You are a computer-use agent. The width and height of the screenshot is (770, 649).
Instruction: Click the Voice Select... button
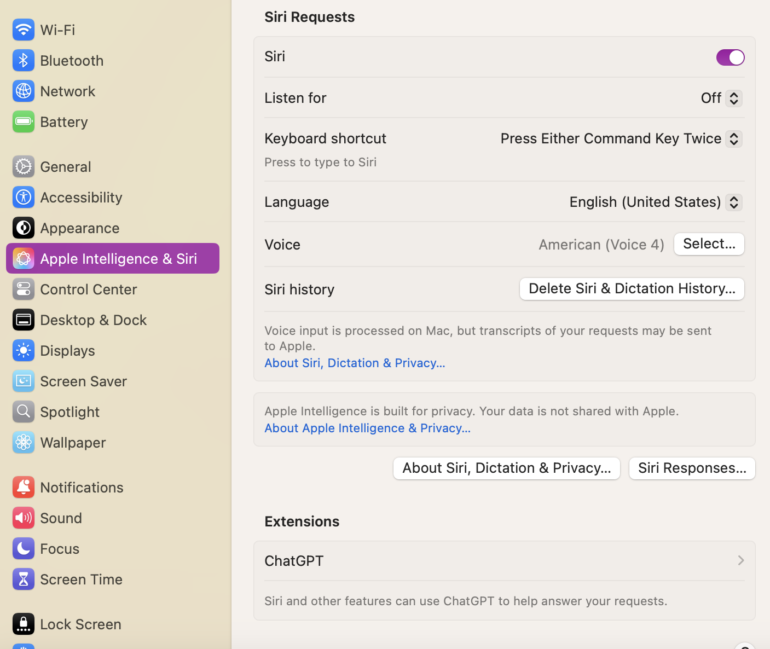709,244
